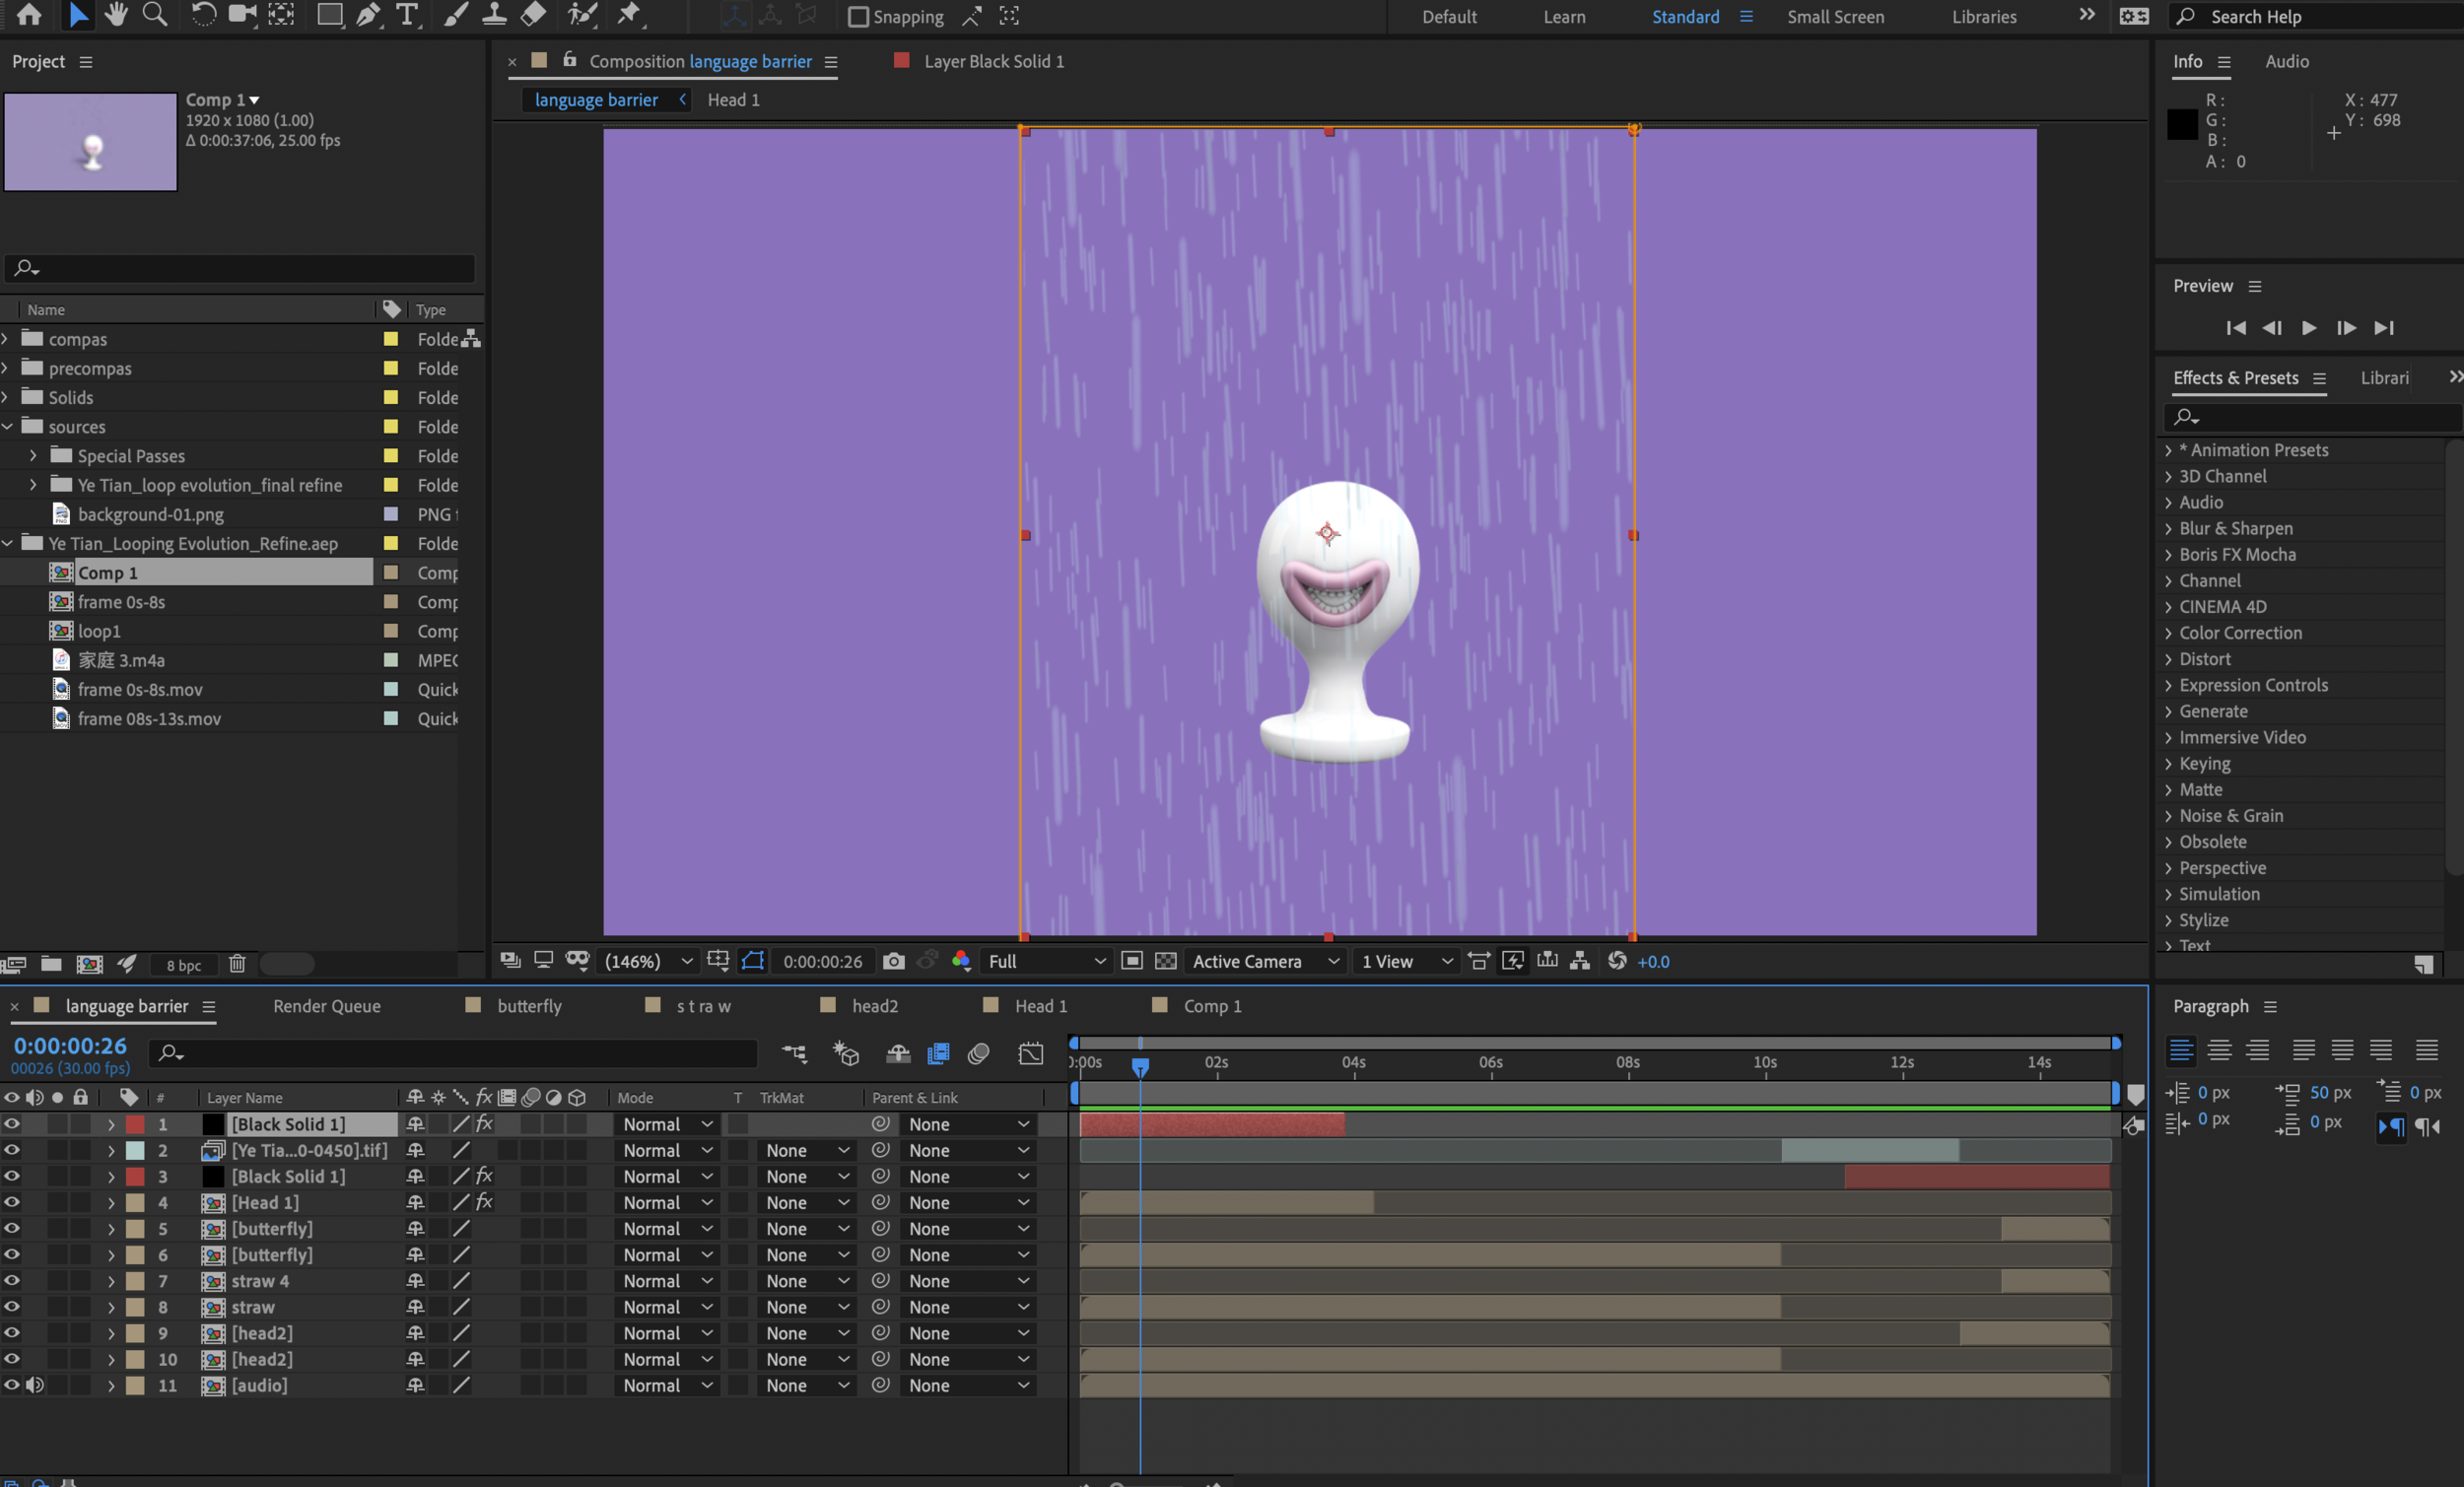Screen dimensions: 2464x1487
Task: Select the Rectangle shape tool
Action: [329, 15]
